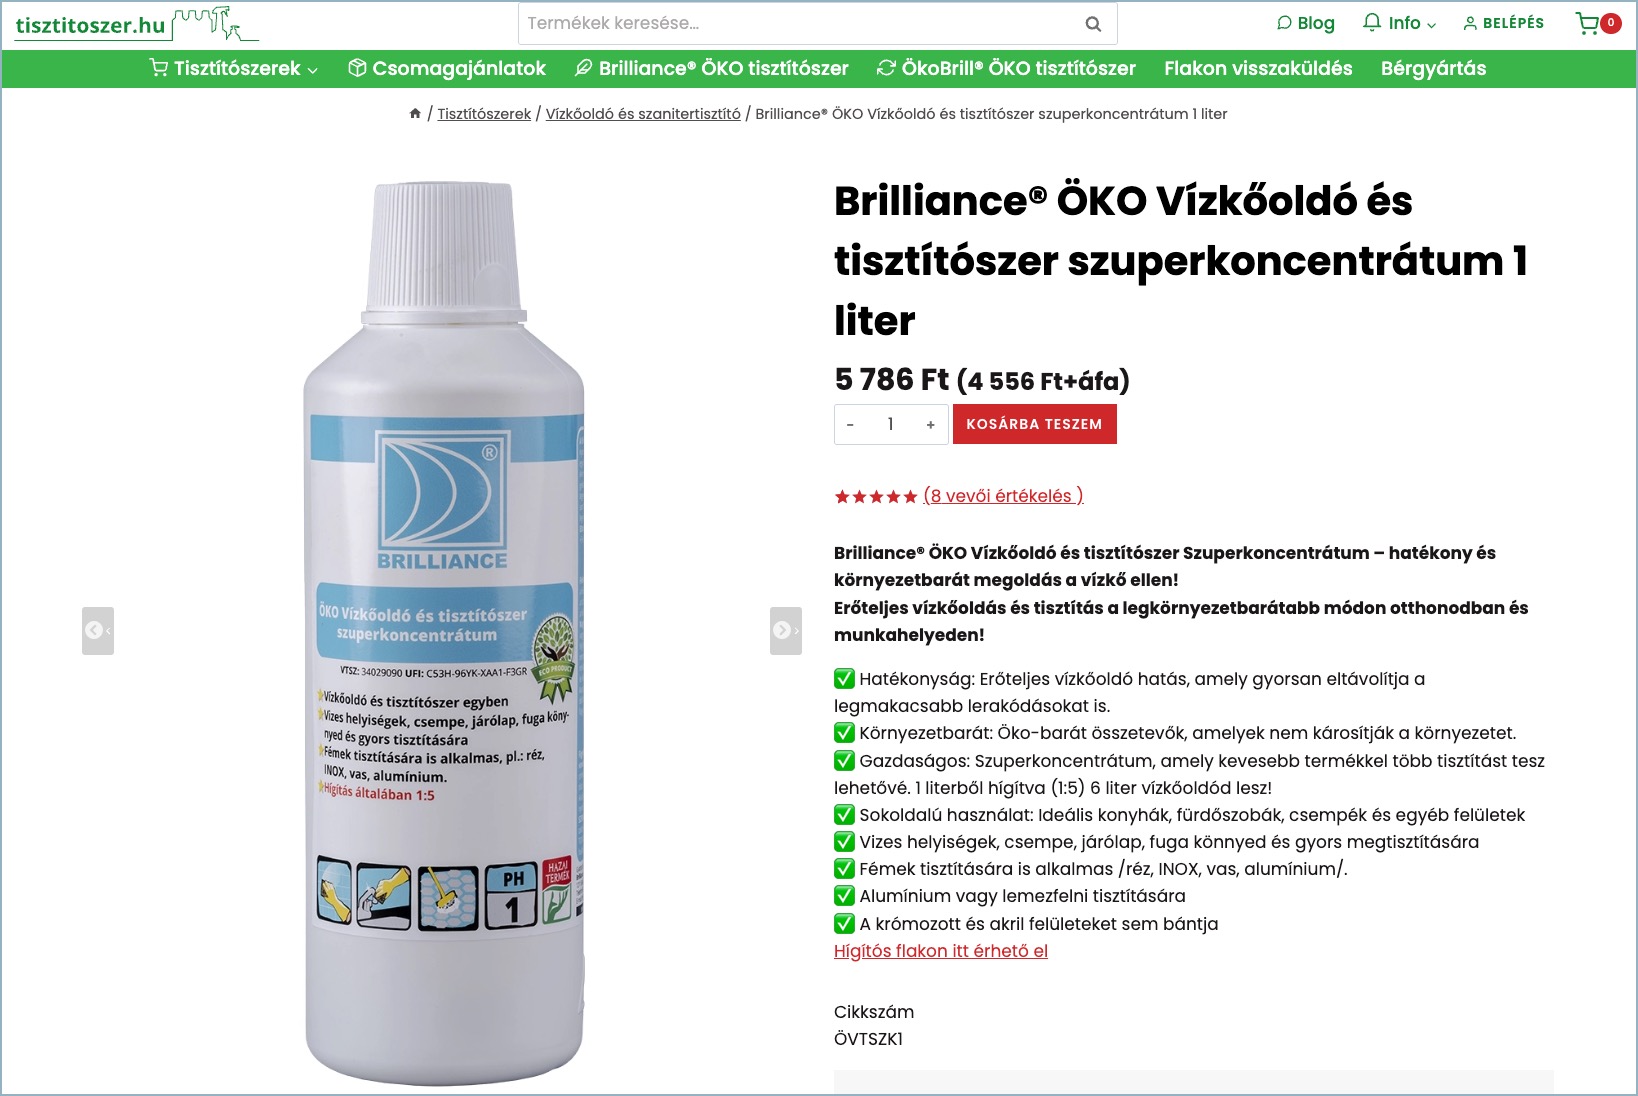Click the tisztitoszer.hu logo
Screen dimensions: 1638x1096
click(136, 24)
